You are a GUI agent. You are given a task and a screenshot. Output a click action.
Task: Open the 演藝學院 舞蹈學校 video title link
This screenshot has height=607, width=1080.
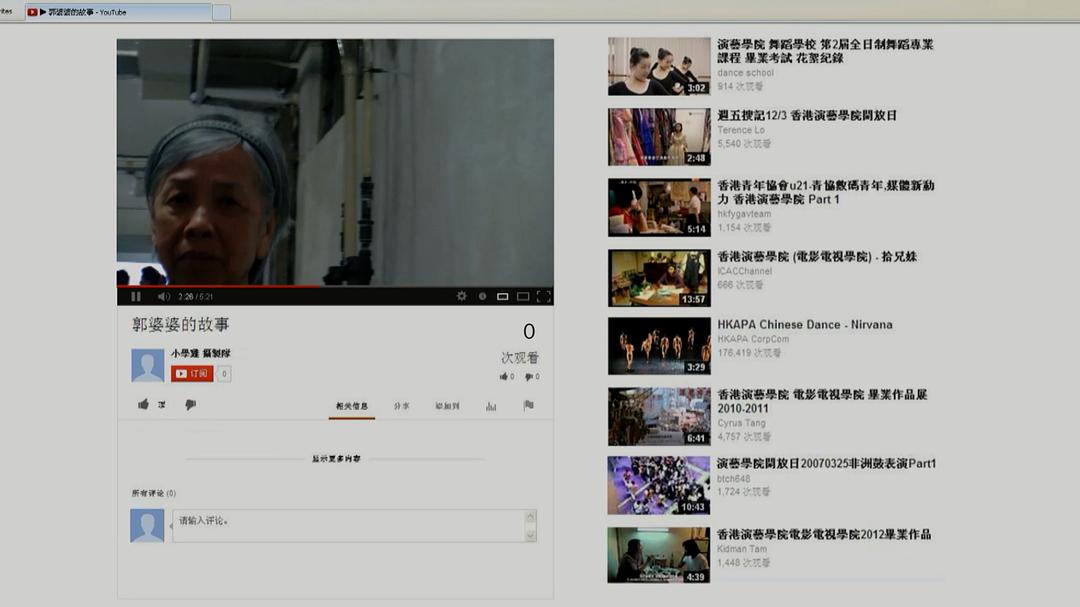(825, 51)
